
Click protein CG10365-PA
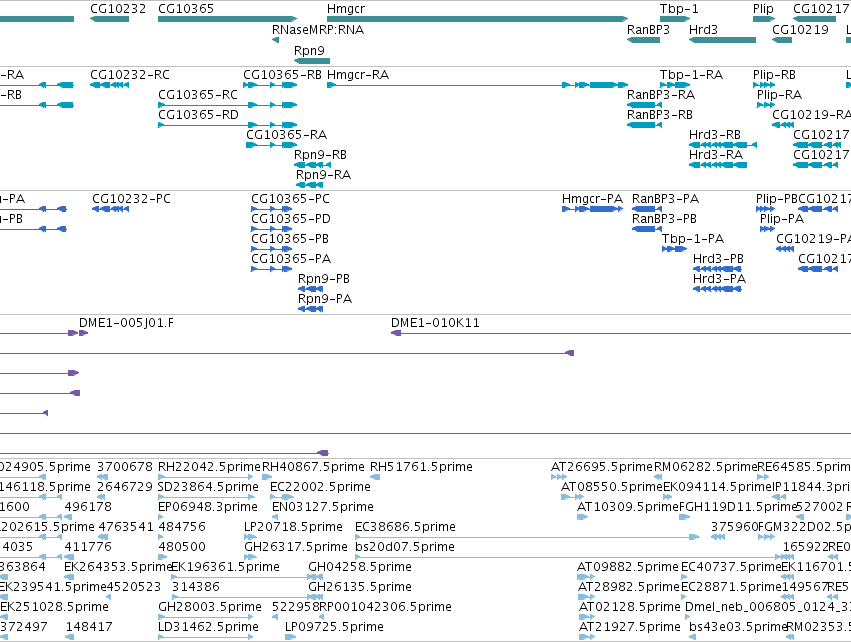(290, 259)
